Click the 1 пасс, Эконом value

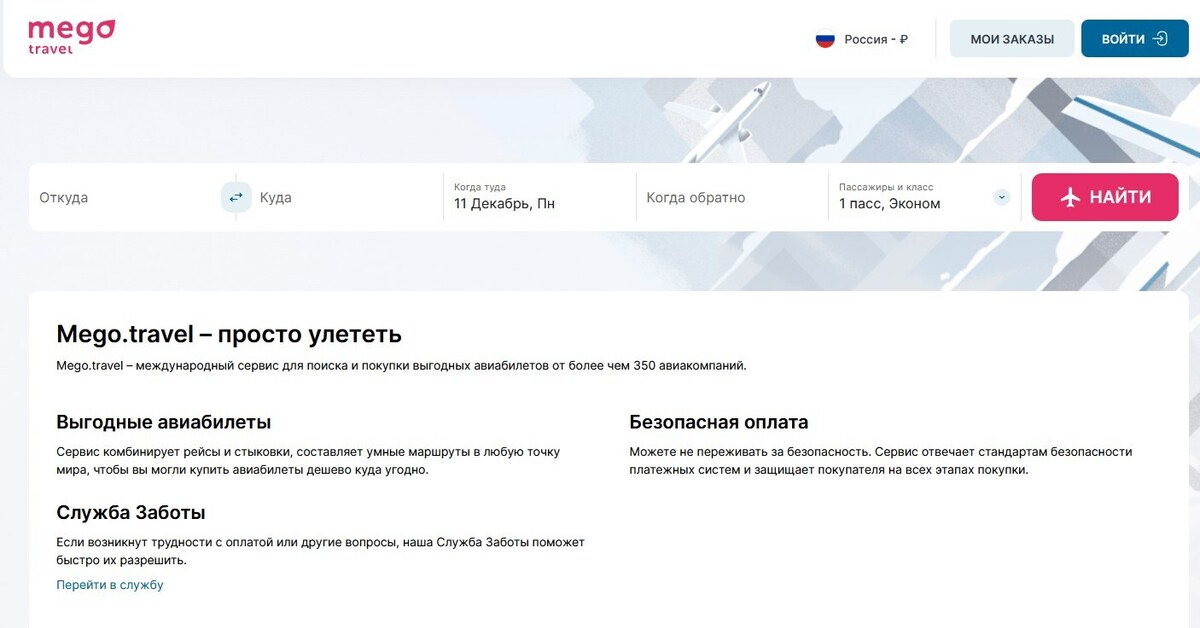point(889,204)
